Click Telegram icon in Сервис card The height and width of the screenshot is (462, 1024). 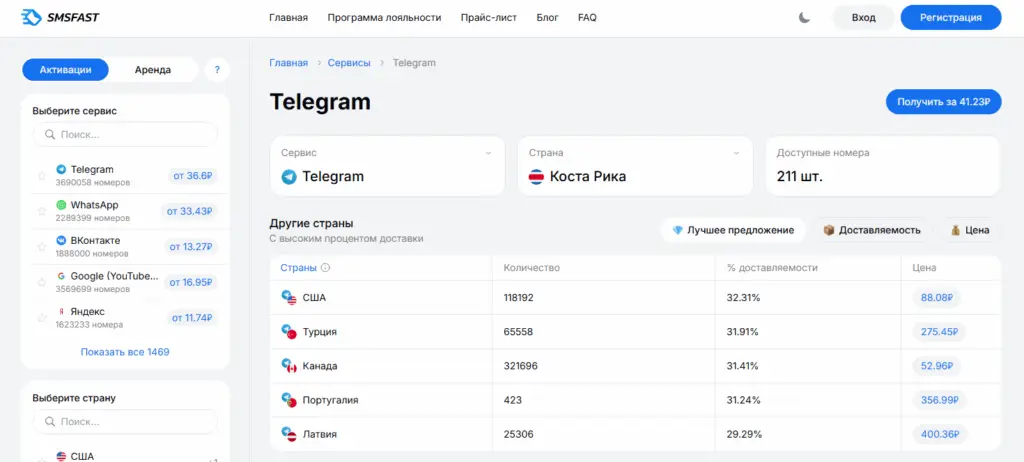(289, 176)
